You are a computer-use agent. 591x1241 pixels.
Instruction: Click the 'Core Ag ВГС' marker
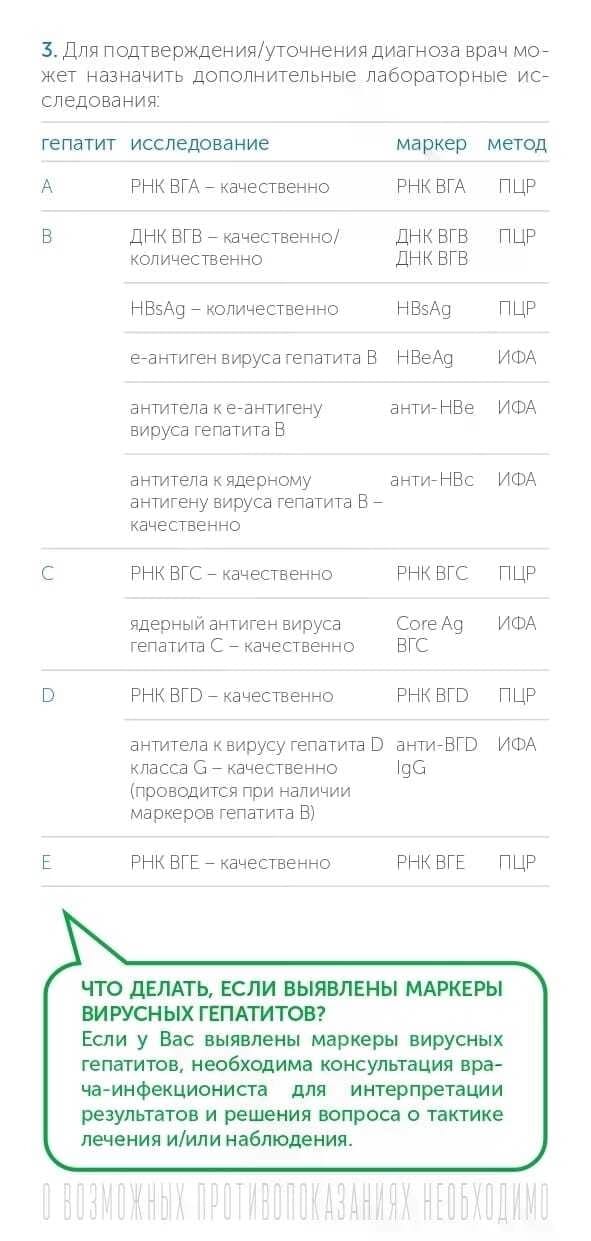click(x=430, y=635)
